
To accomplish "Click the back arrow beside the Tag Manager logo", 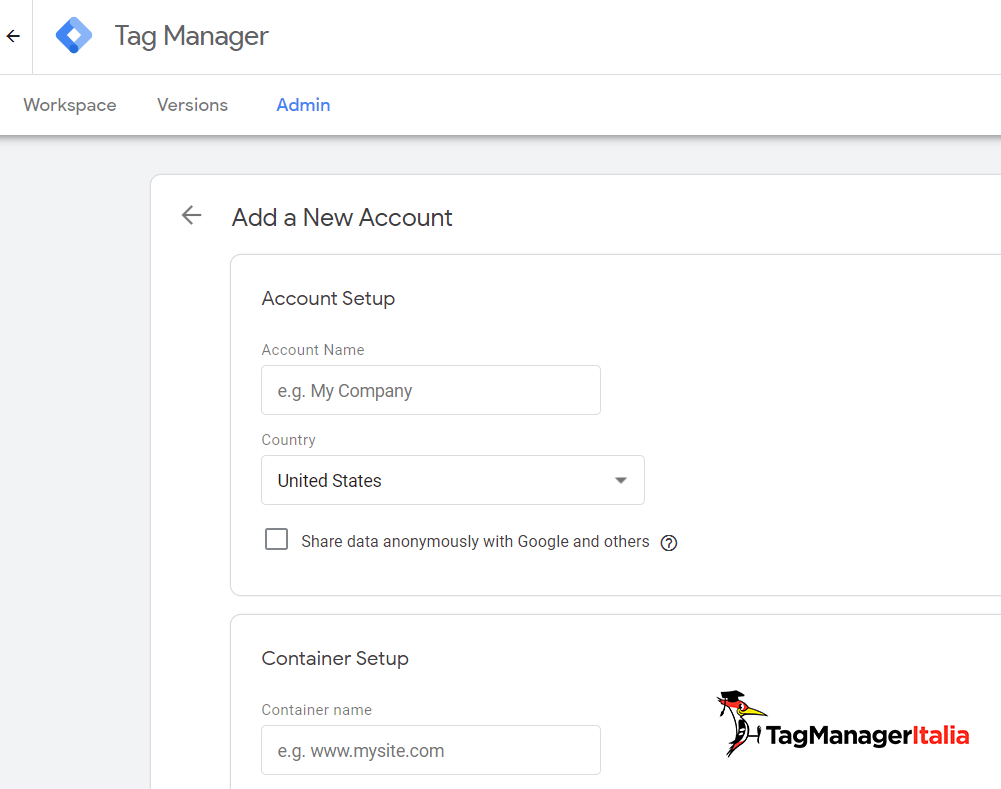I will pos(13,36).
